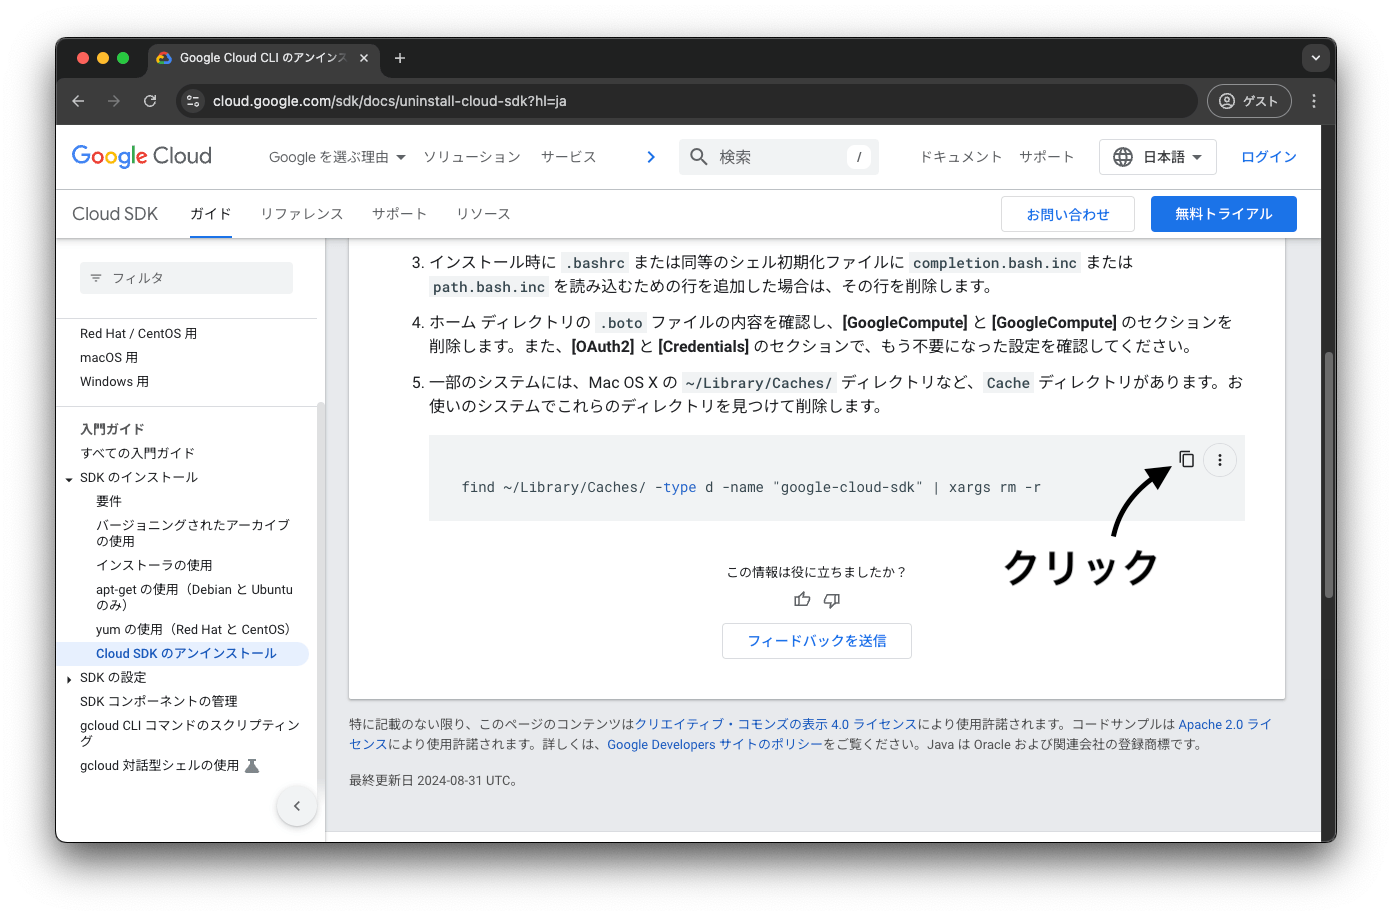
Task: Focus the 検索 search field
Action: pos(780,157)
